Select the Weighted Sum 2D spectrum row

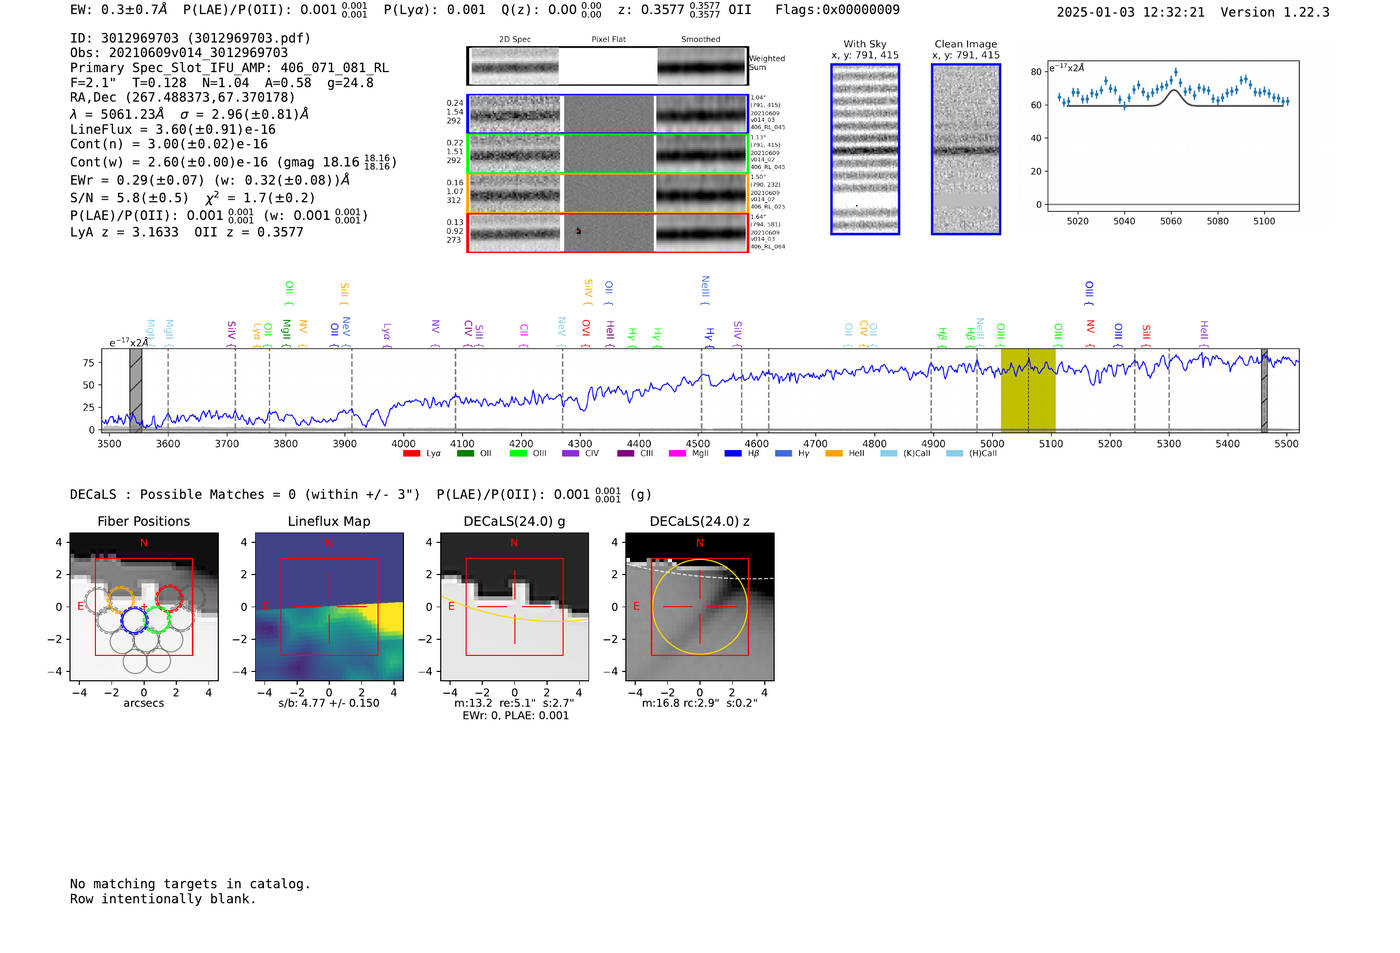607,66
